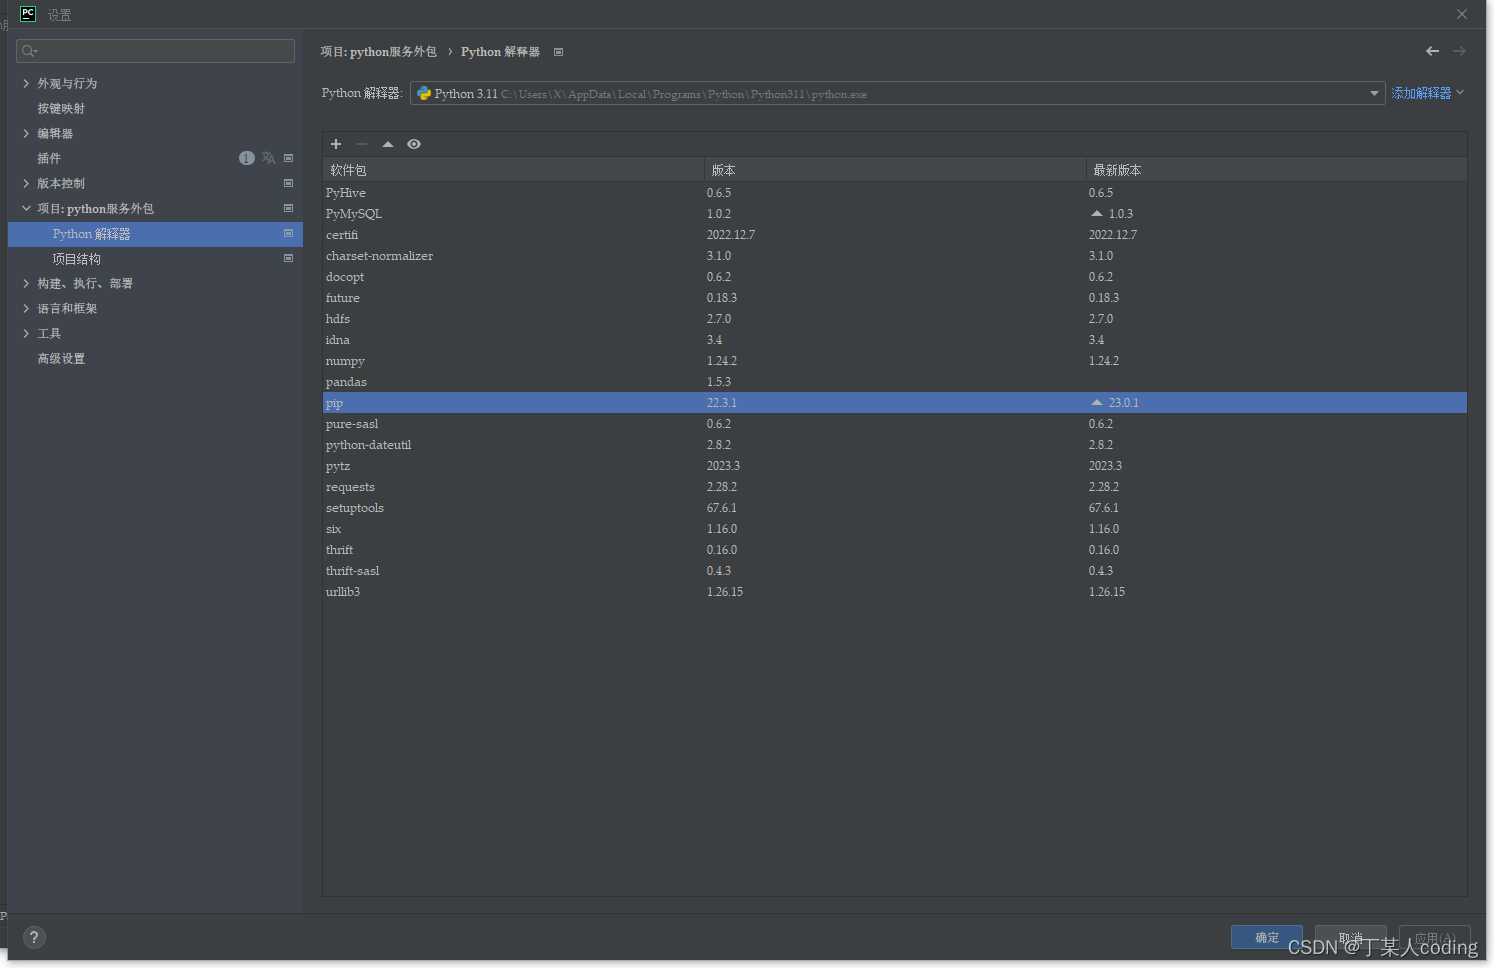Click the upgrade arrow toolbar icon
Viewport: 1494px width, 968px height.
[388, 144]
